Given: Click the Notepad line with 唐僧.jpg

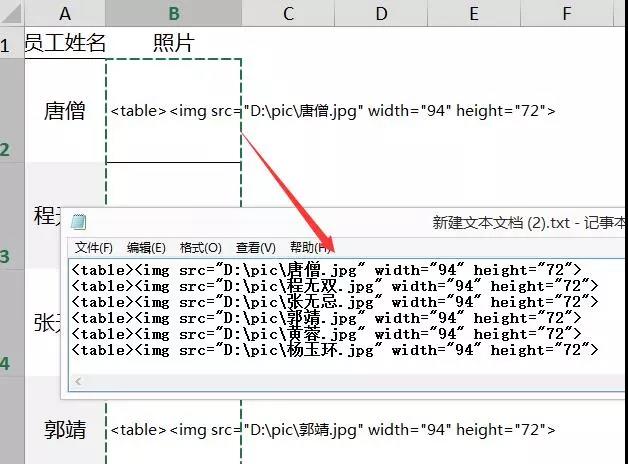Looking at the screenshot, I should pyautogui.click(x=326, y=270).
